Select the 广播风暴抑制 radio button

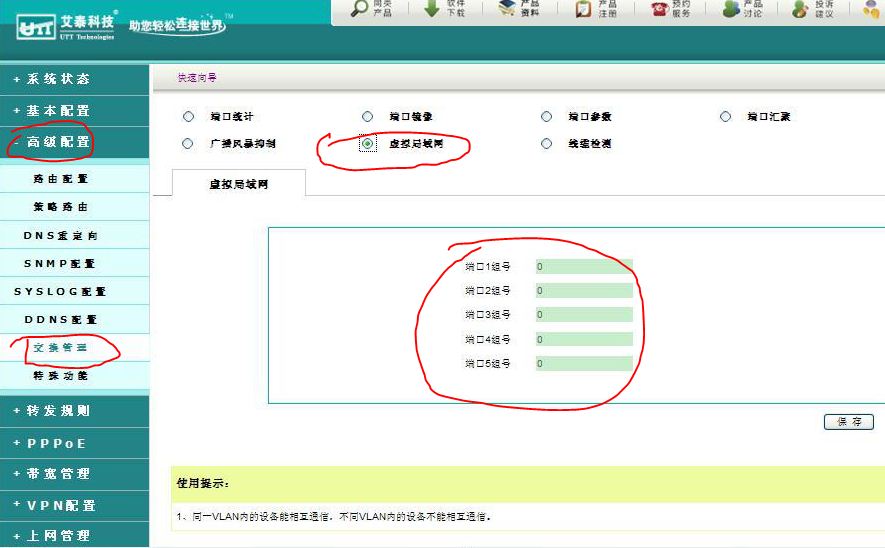187,143
